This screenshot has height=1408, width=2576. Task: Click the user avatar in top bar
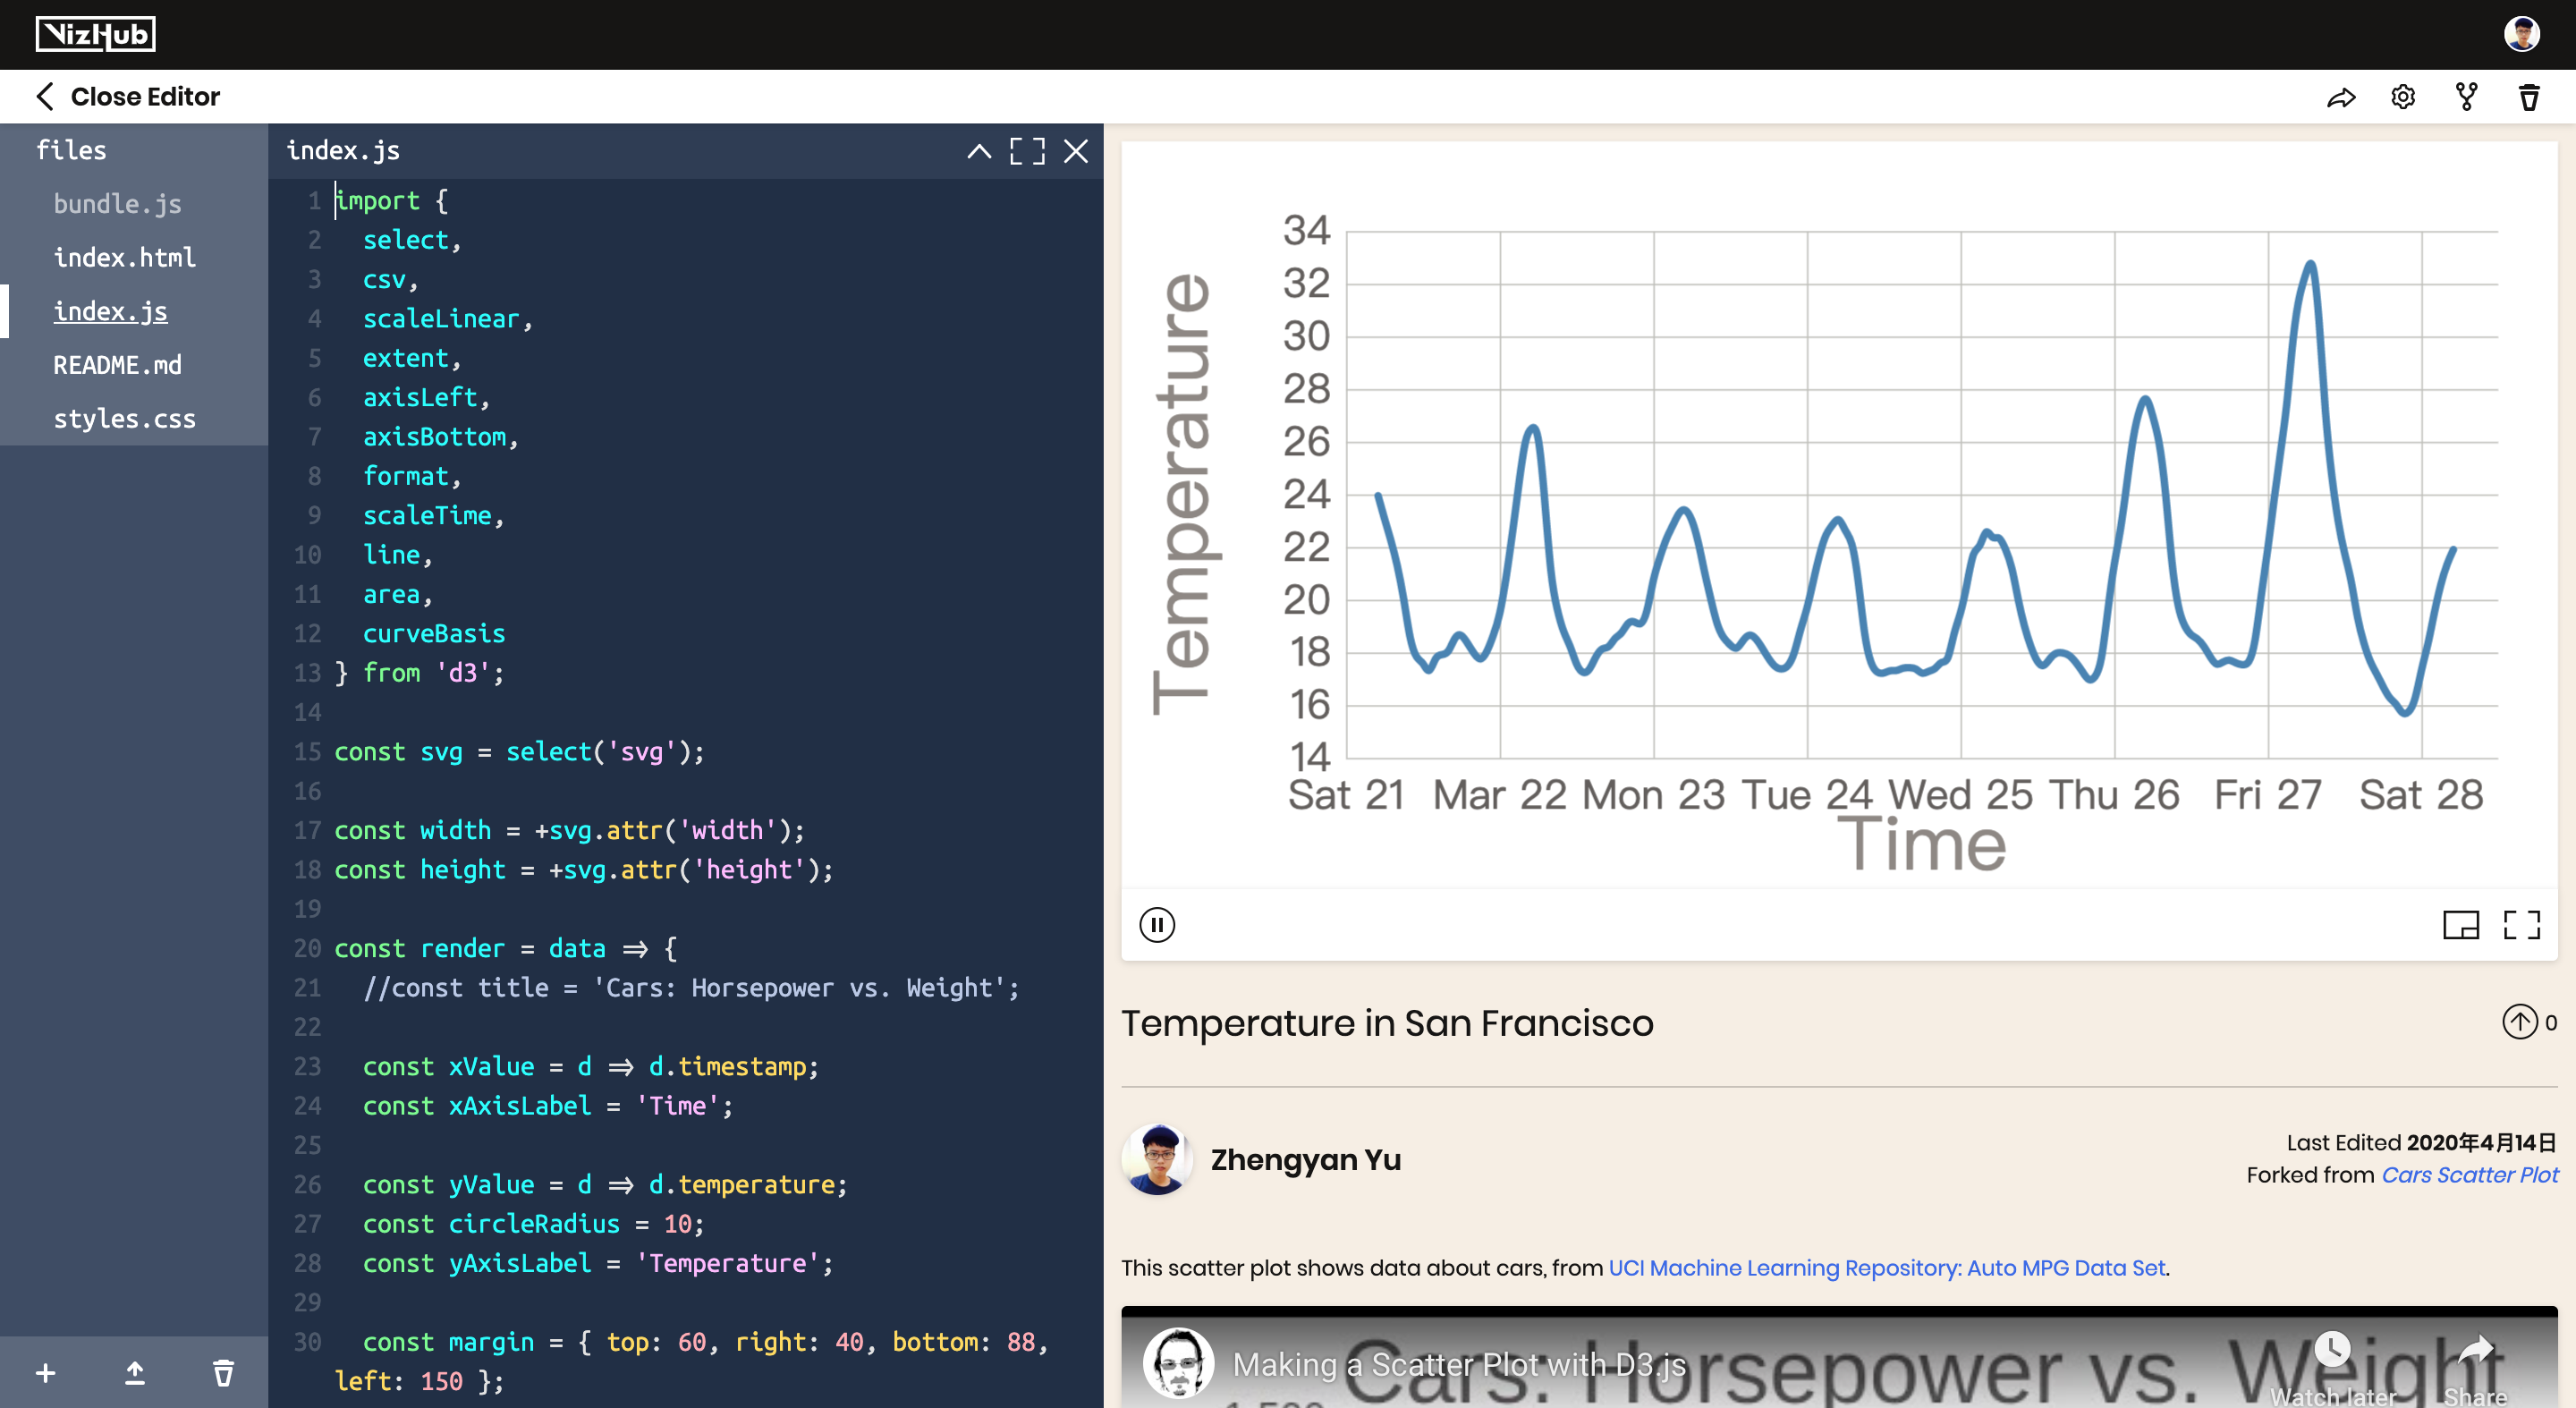coord(2521,34)
